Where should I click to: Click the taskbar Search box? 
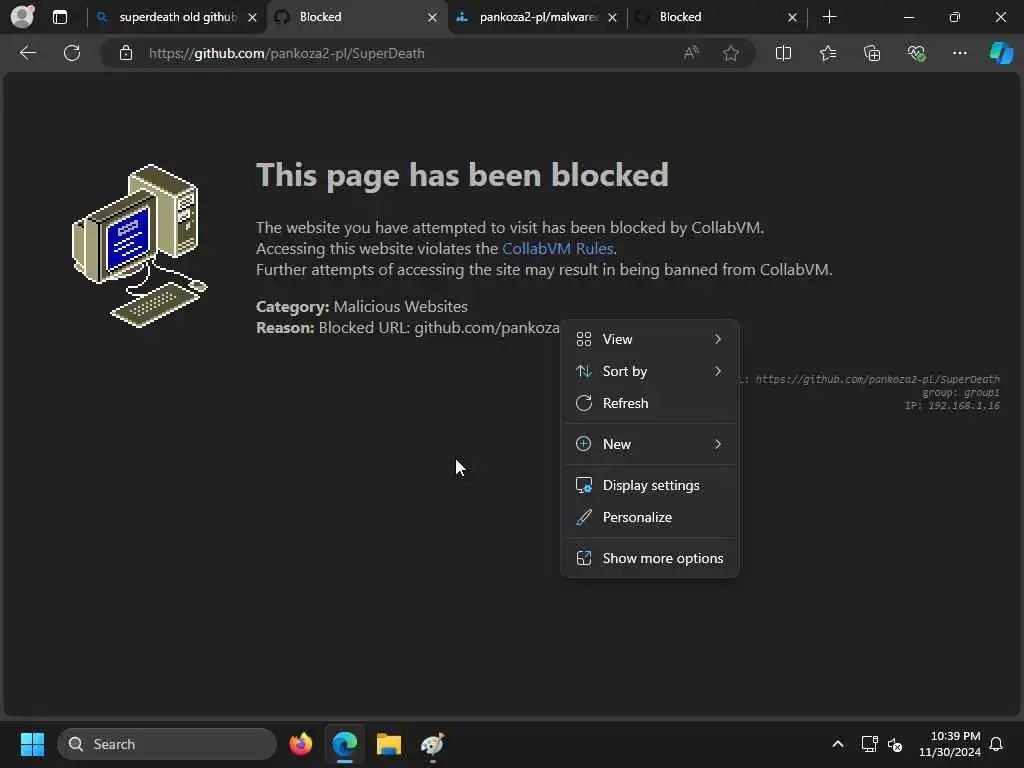pos(167,744)
